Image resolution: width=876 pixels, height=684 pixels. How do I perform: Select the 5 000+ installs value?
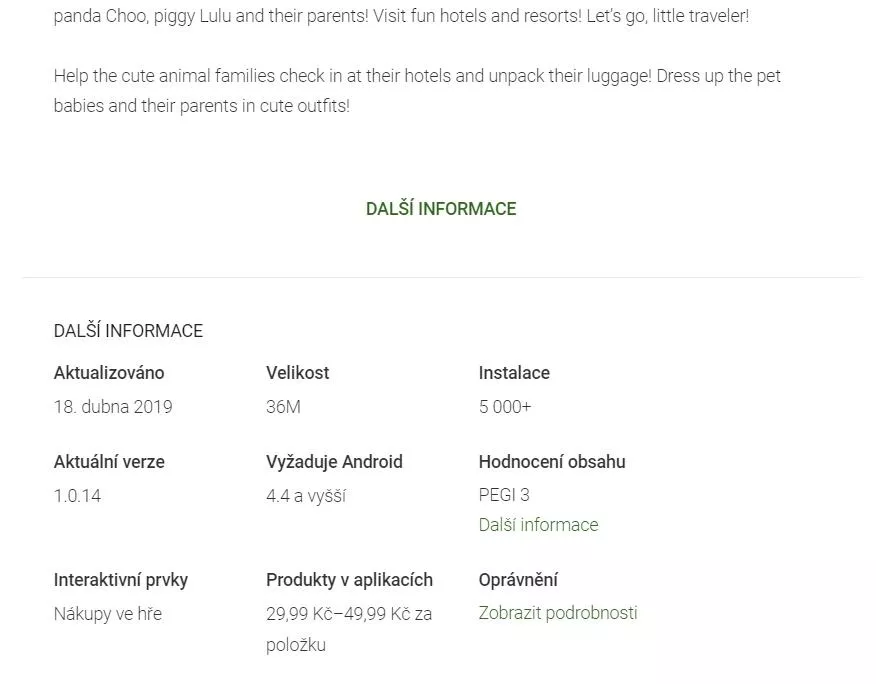[x=504, y=406]
